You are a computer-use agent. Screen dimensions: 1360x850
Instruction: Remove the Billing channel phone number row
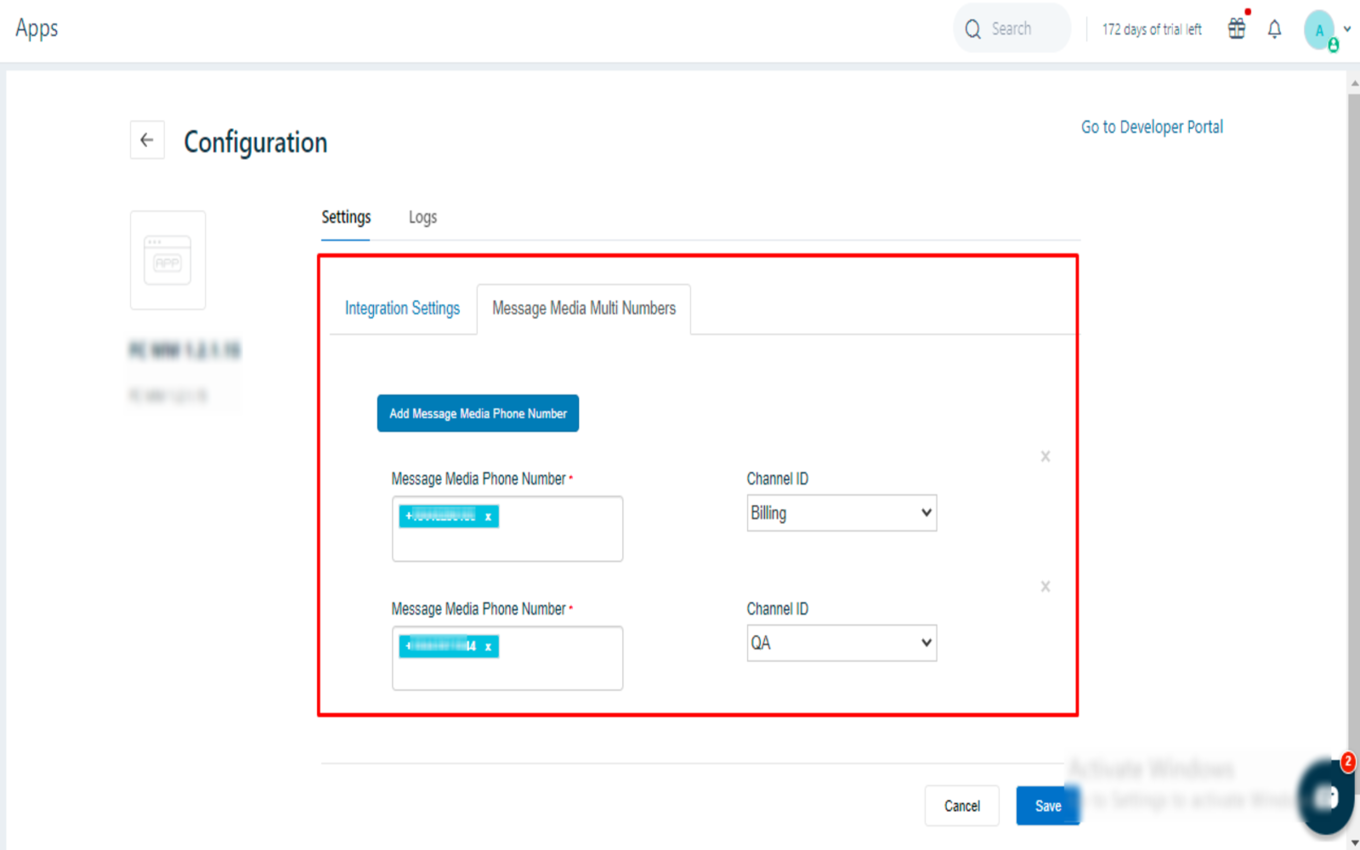coord(1045,456)
